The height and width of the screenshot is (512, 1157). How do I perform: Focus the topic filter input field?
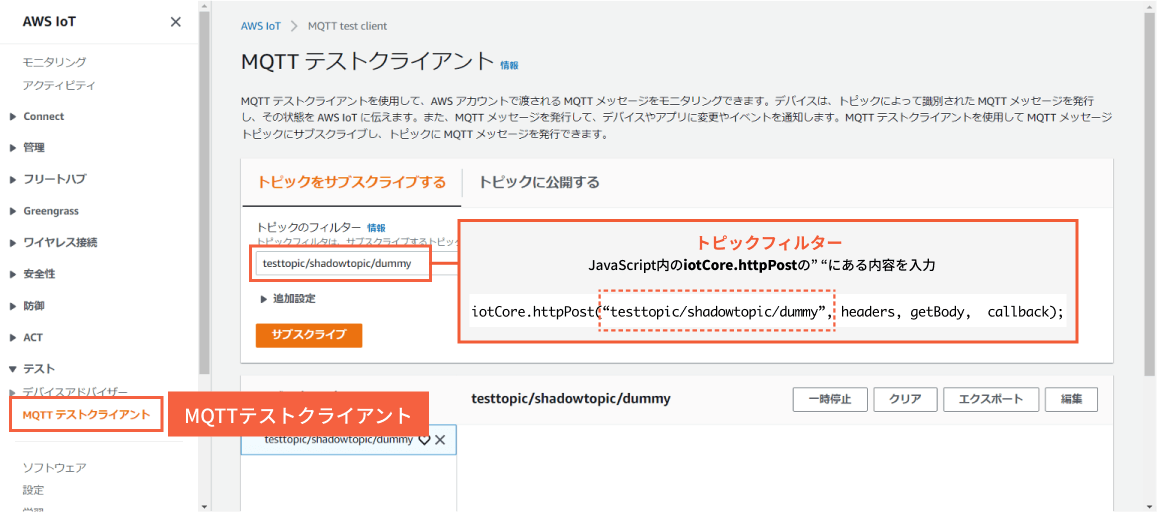pyautogui.click(x=342, y=263)
